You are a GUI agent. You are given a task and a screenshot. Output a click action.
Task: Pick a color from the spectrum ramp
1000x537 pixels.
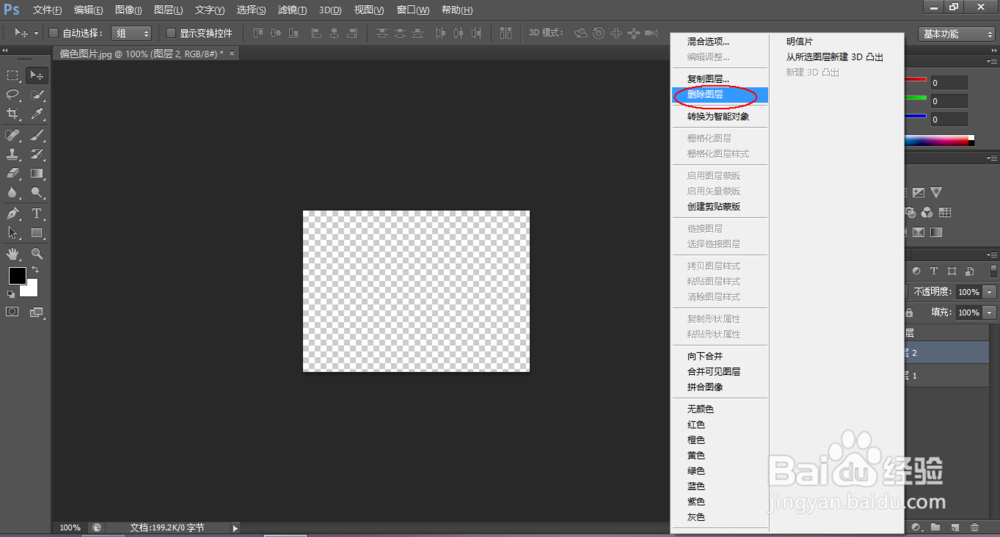939,141
